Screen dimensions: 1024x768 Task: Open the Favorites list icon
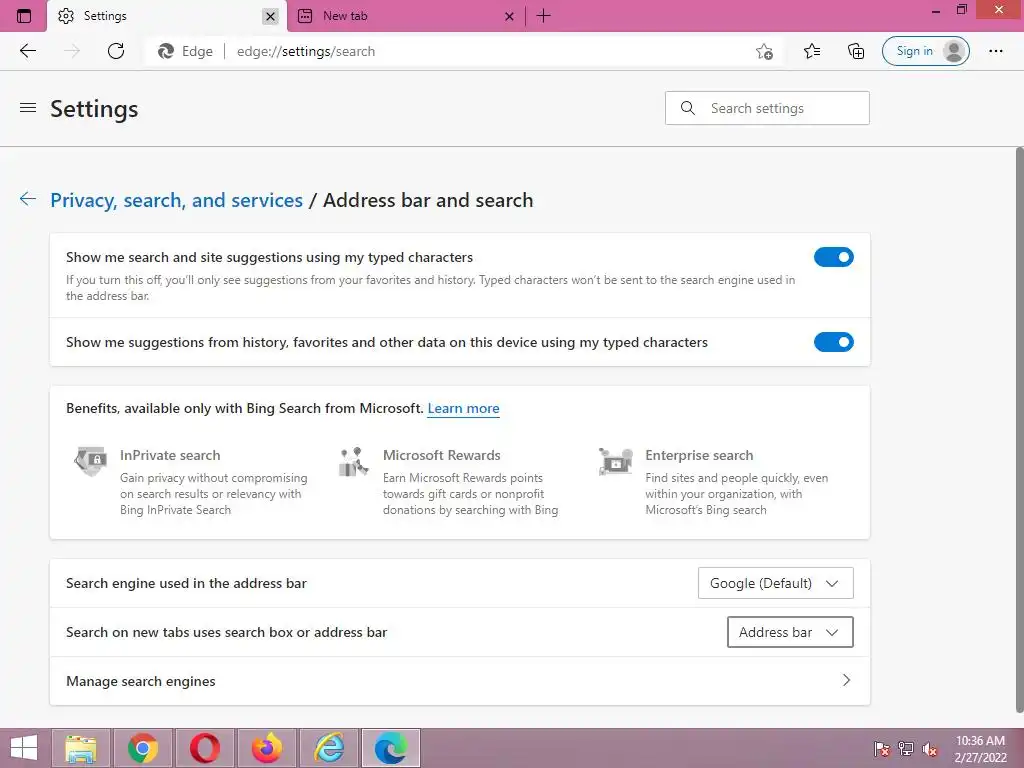(x=812, y=51)
